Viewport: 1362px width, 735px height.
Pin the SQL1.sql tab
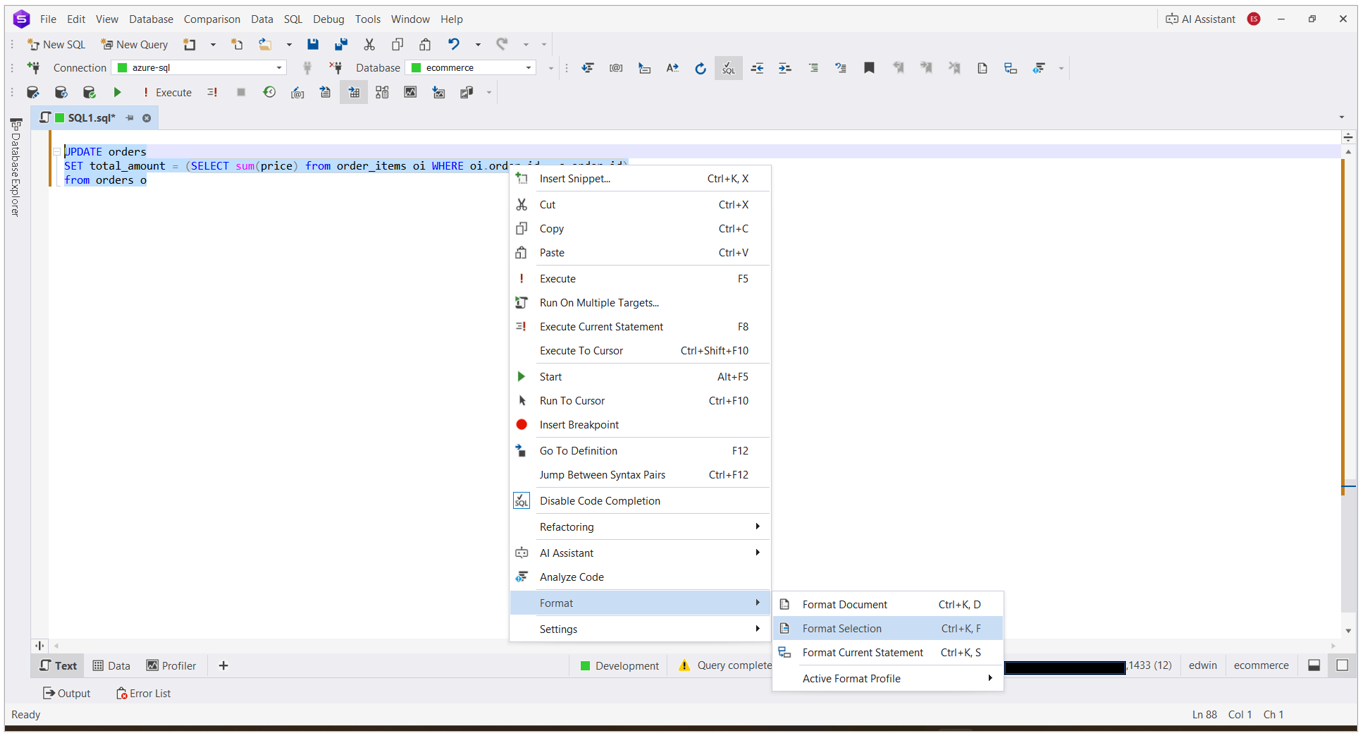click(130, 118)
